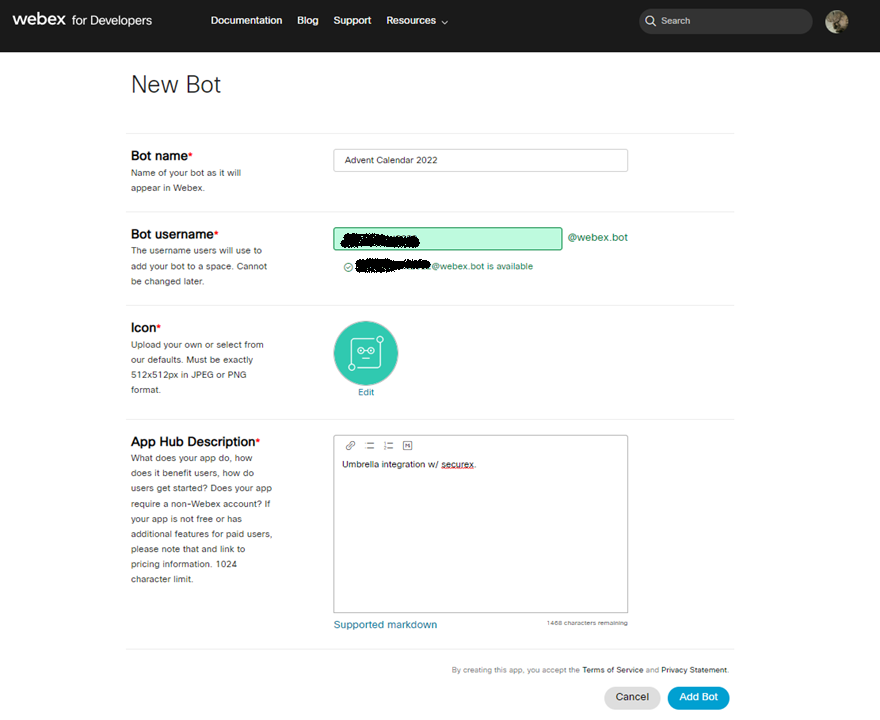Image resolution: width=880 pixels, height=720 pixels.
Task: Click '@webex.bot is available' status message
Action: click(482, 267)
